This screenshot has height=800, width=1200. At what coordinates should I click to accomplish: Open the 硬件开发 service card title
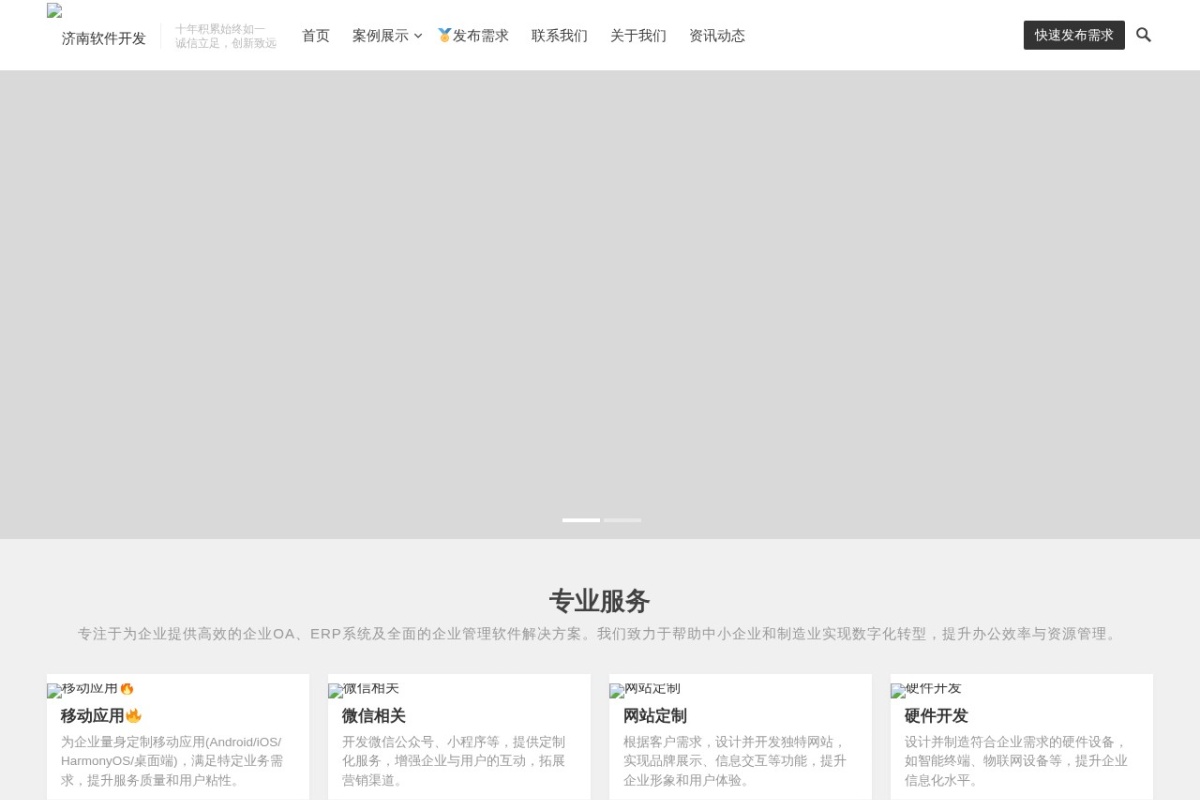936,716
